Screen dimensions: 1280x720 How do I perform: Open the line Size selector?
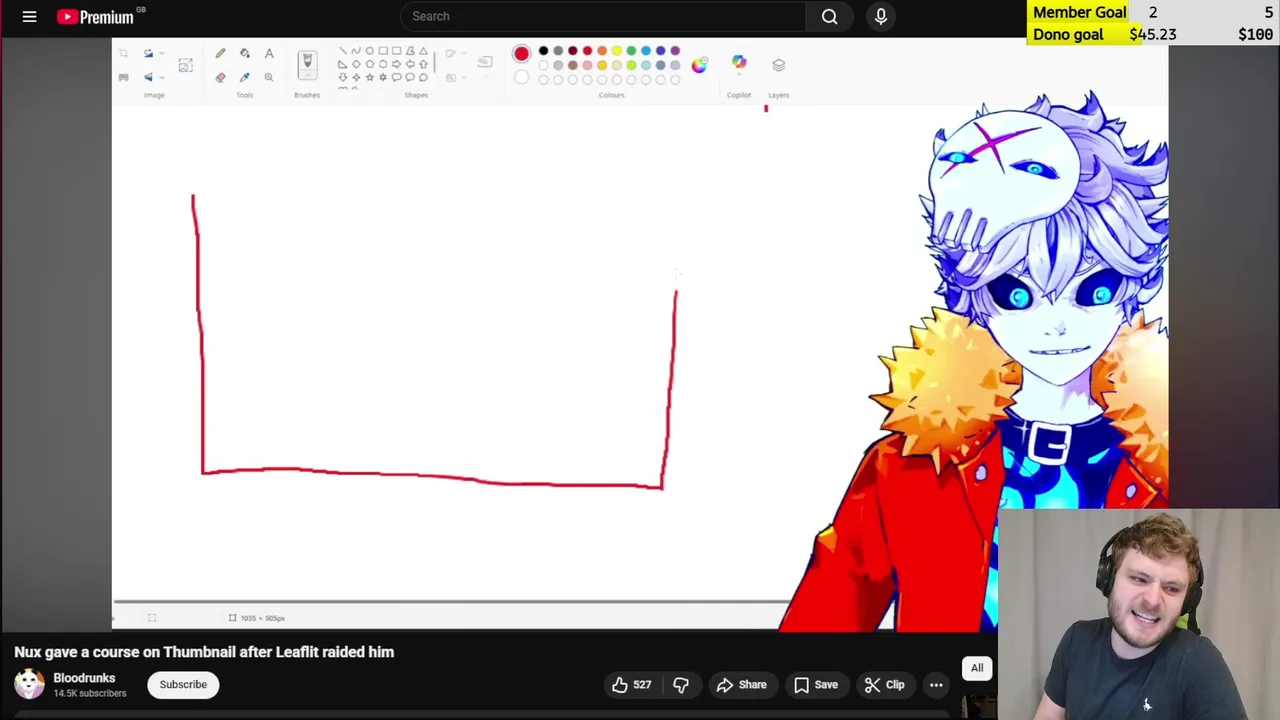pos(485,62)
